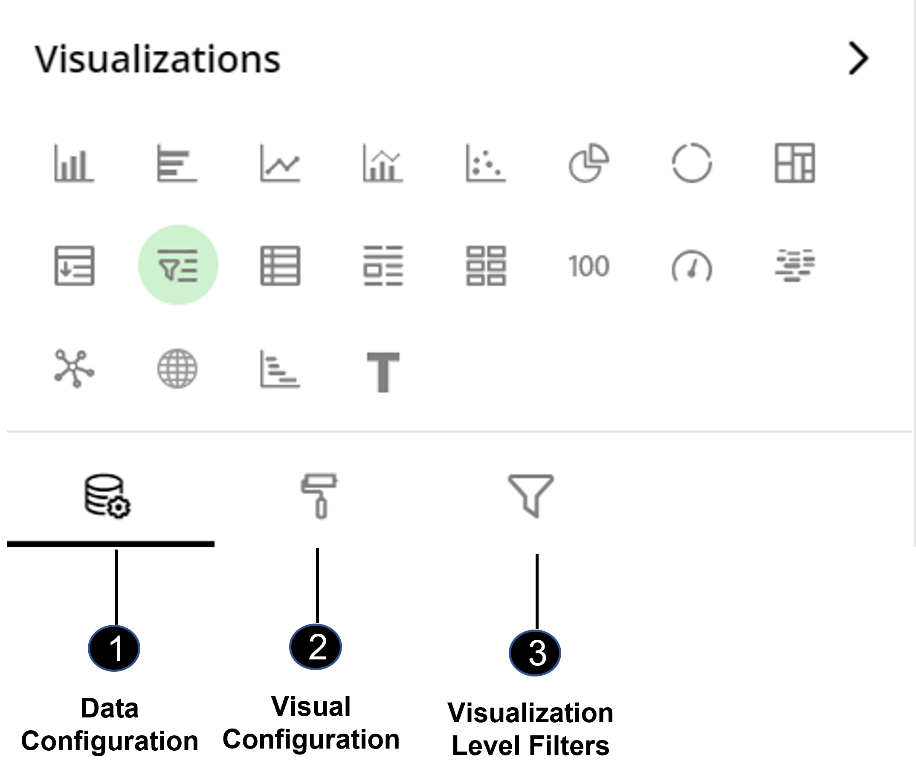916x778 pixels.
Task: Pick the pie chart visualization
Action: click(589, 164)
